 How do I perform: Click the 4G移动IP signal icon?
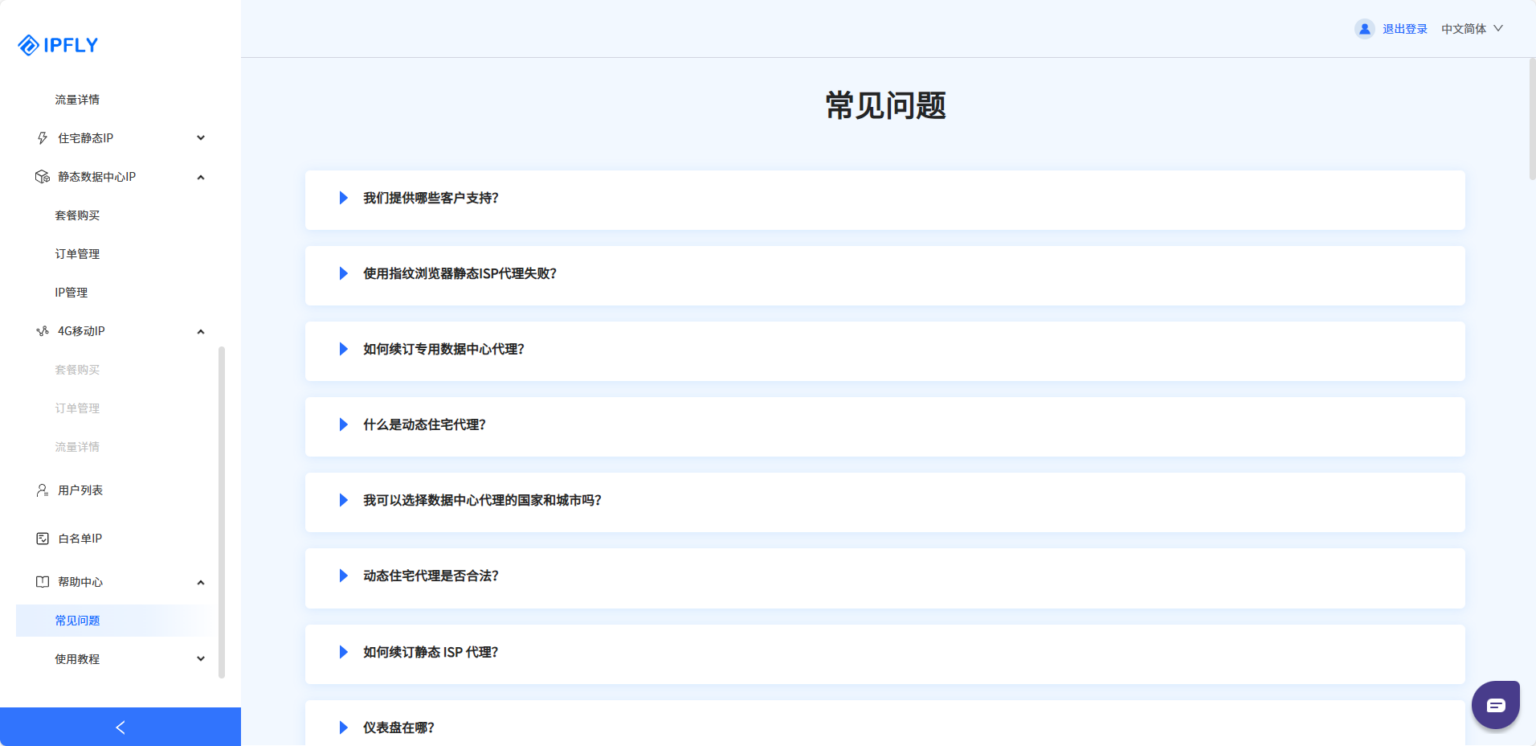[40, 330]
